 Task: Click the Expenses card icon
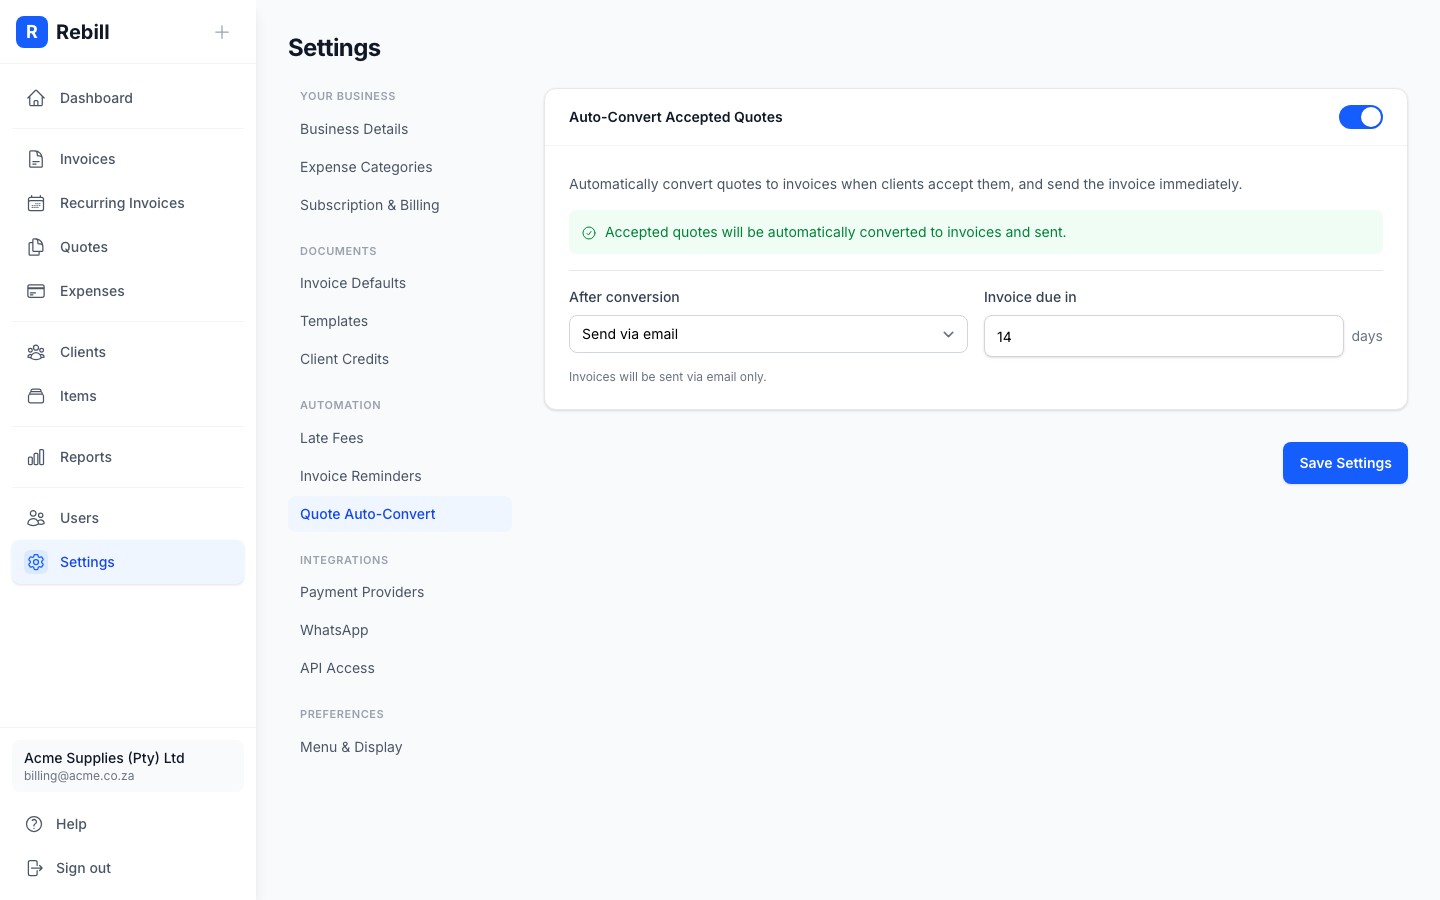[36, 290]
